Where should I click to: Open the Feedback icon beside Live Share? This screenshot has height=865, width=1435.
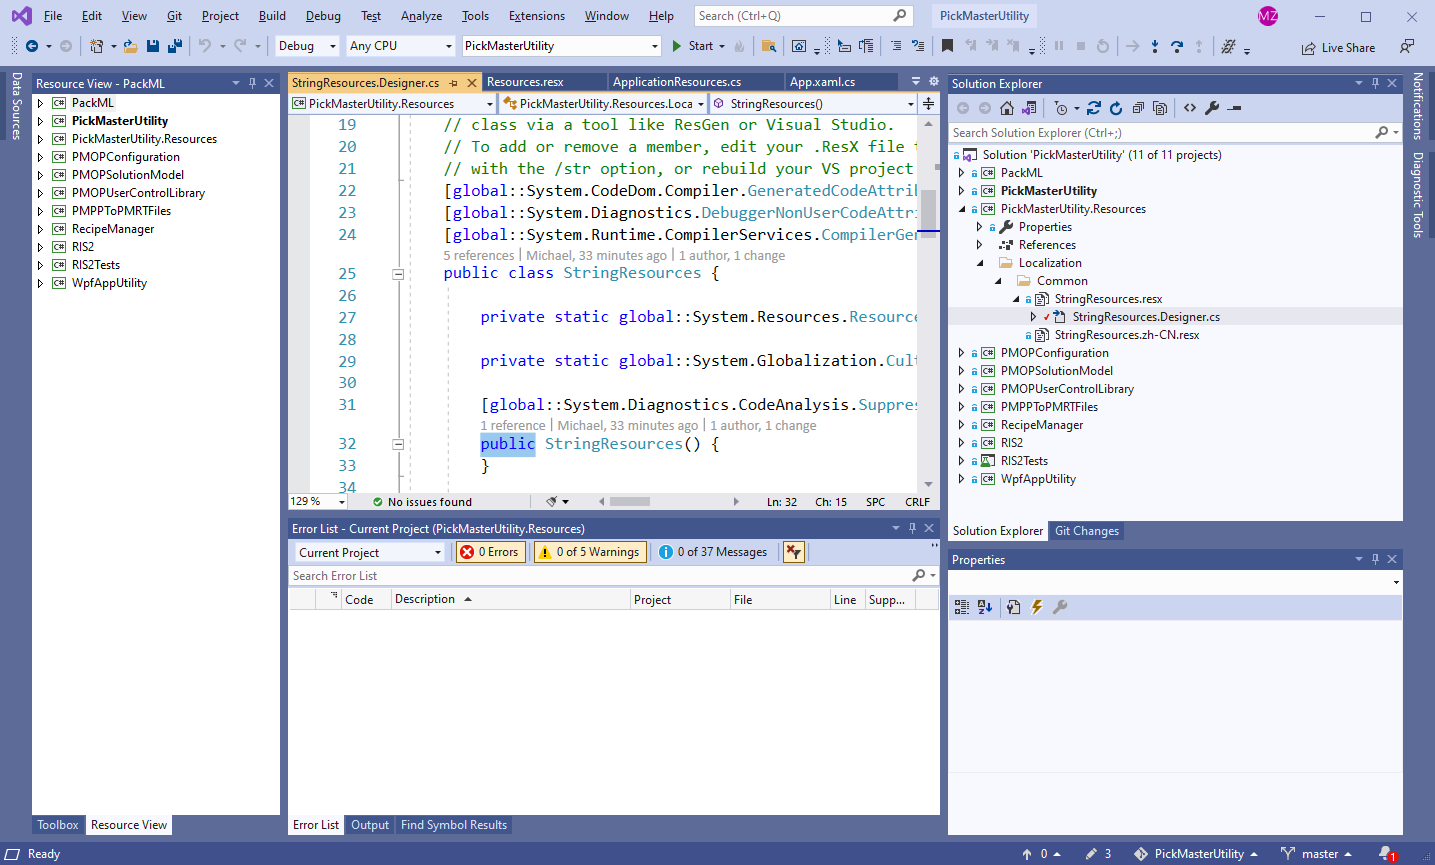[x=1407, y=46]
